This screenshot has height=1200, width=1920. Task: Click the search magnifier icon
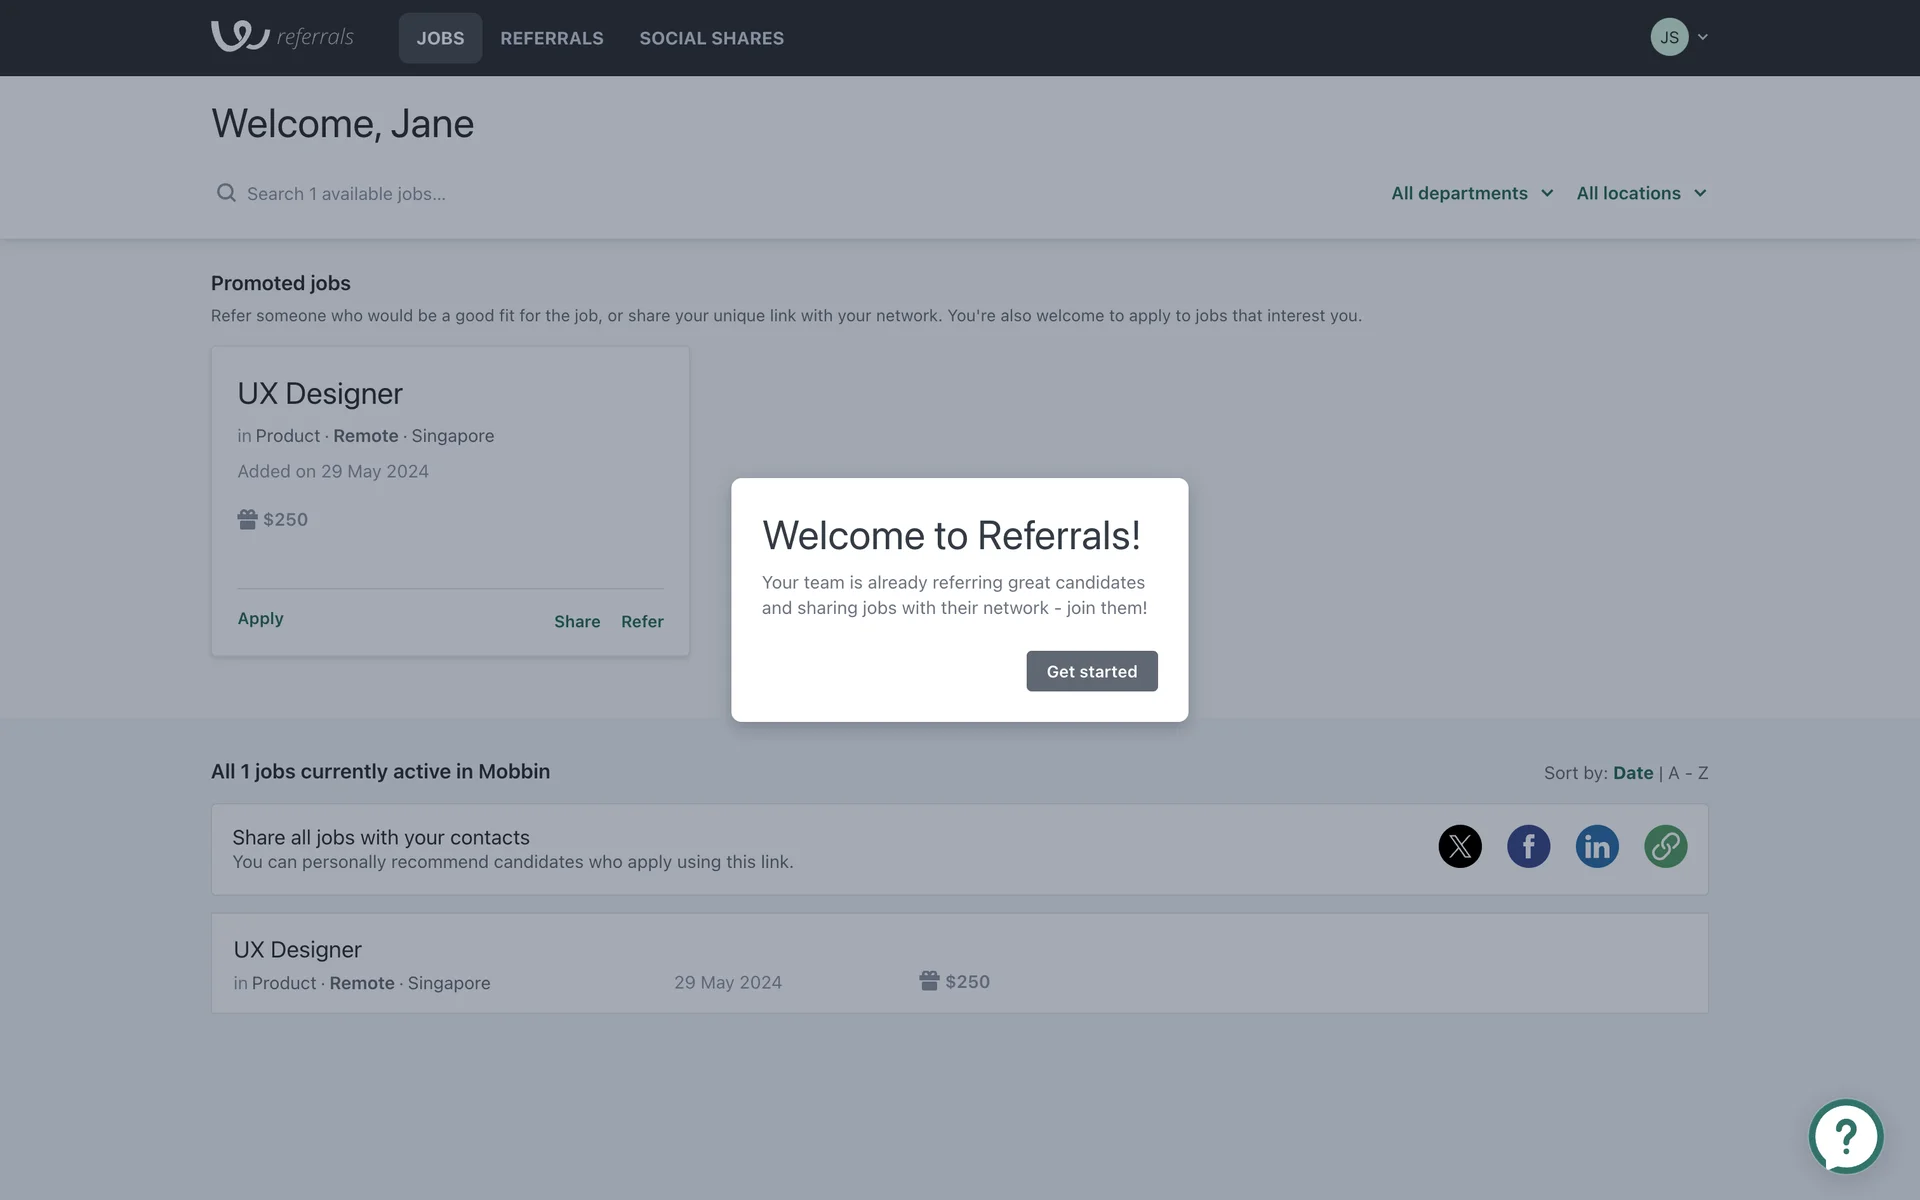click(227, 193)
